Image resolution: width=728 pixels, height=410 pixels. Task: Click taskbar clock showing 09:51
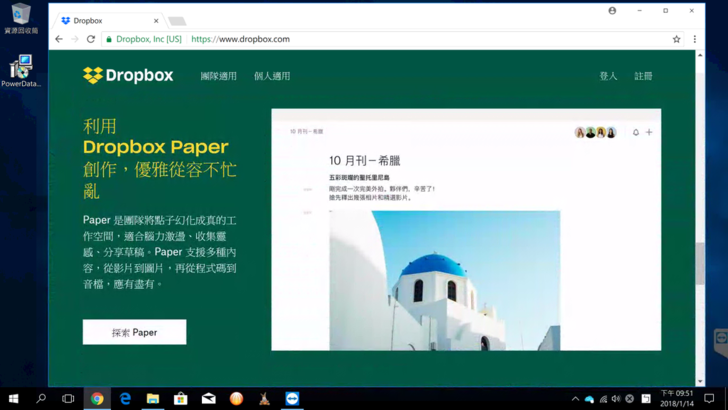[677, 398]
